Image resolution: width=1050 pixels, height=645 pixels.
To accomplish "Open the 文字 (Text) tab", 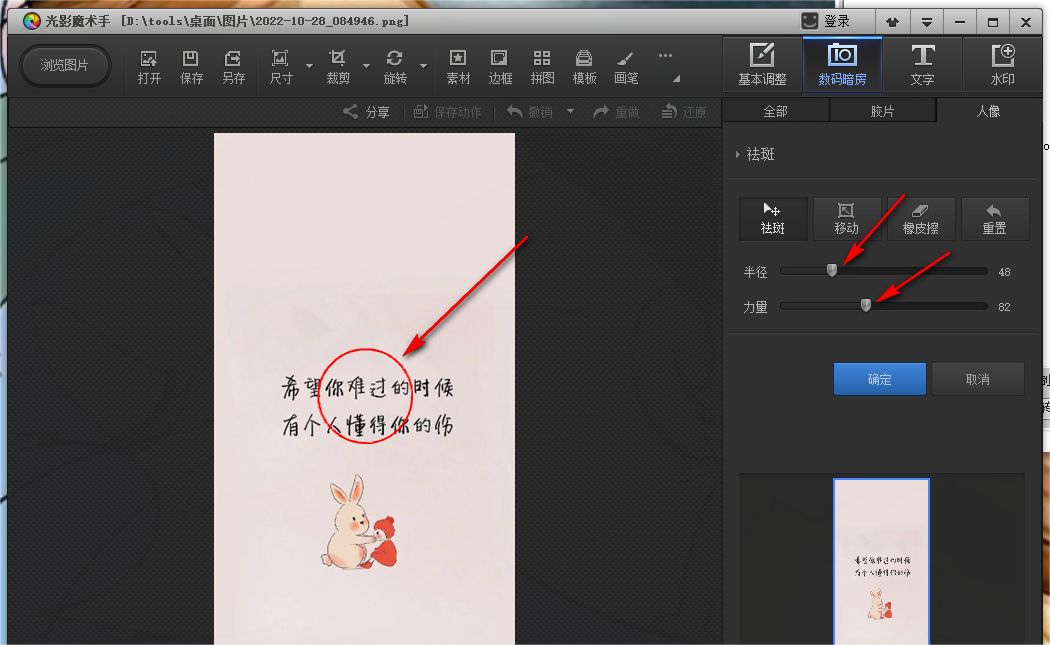I will coord(922,64).
